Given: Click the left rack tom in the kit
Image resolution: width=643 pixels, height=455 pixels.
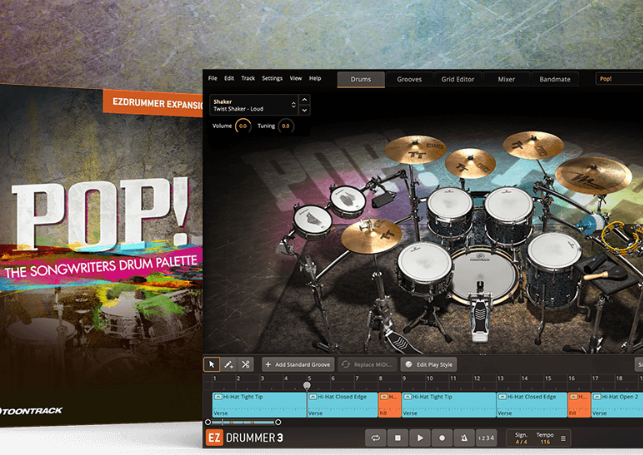Looking at the screenshot, I should [450, 211].
